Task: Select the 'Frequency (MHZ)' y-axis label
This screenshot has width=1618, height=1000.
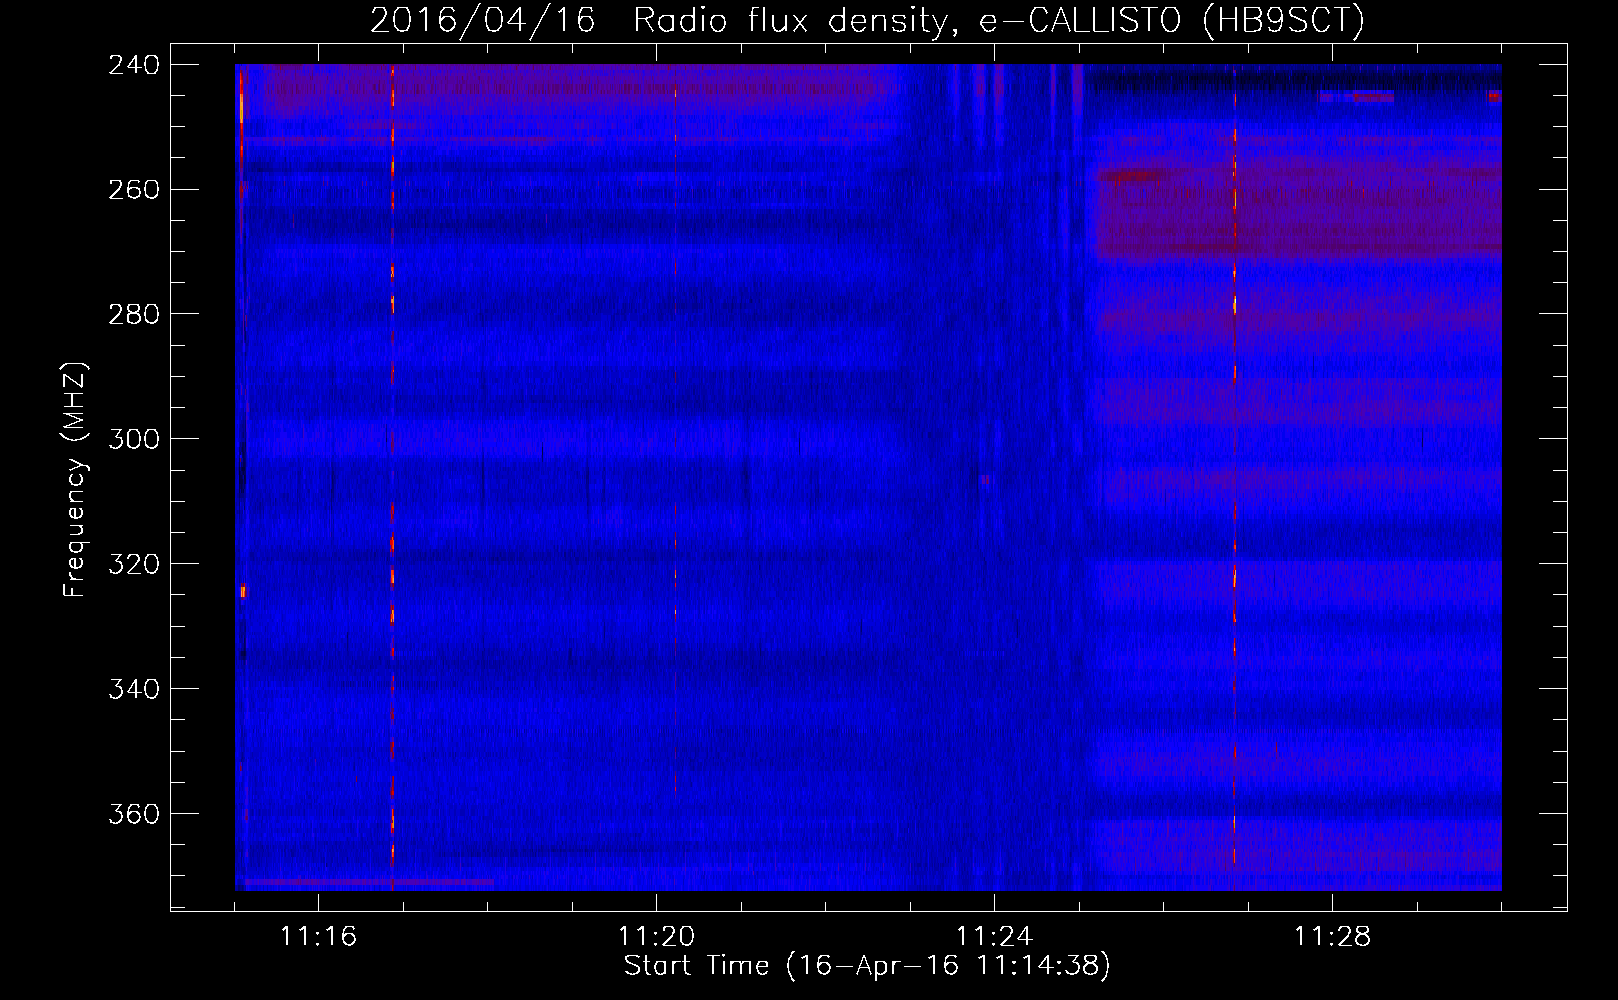Action: point(75,480)
